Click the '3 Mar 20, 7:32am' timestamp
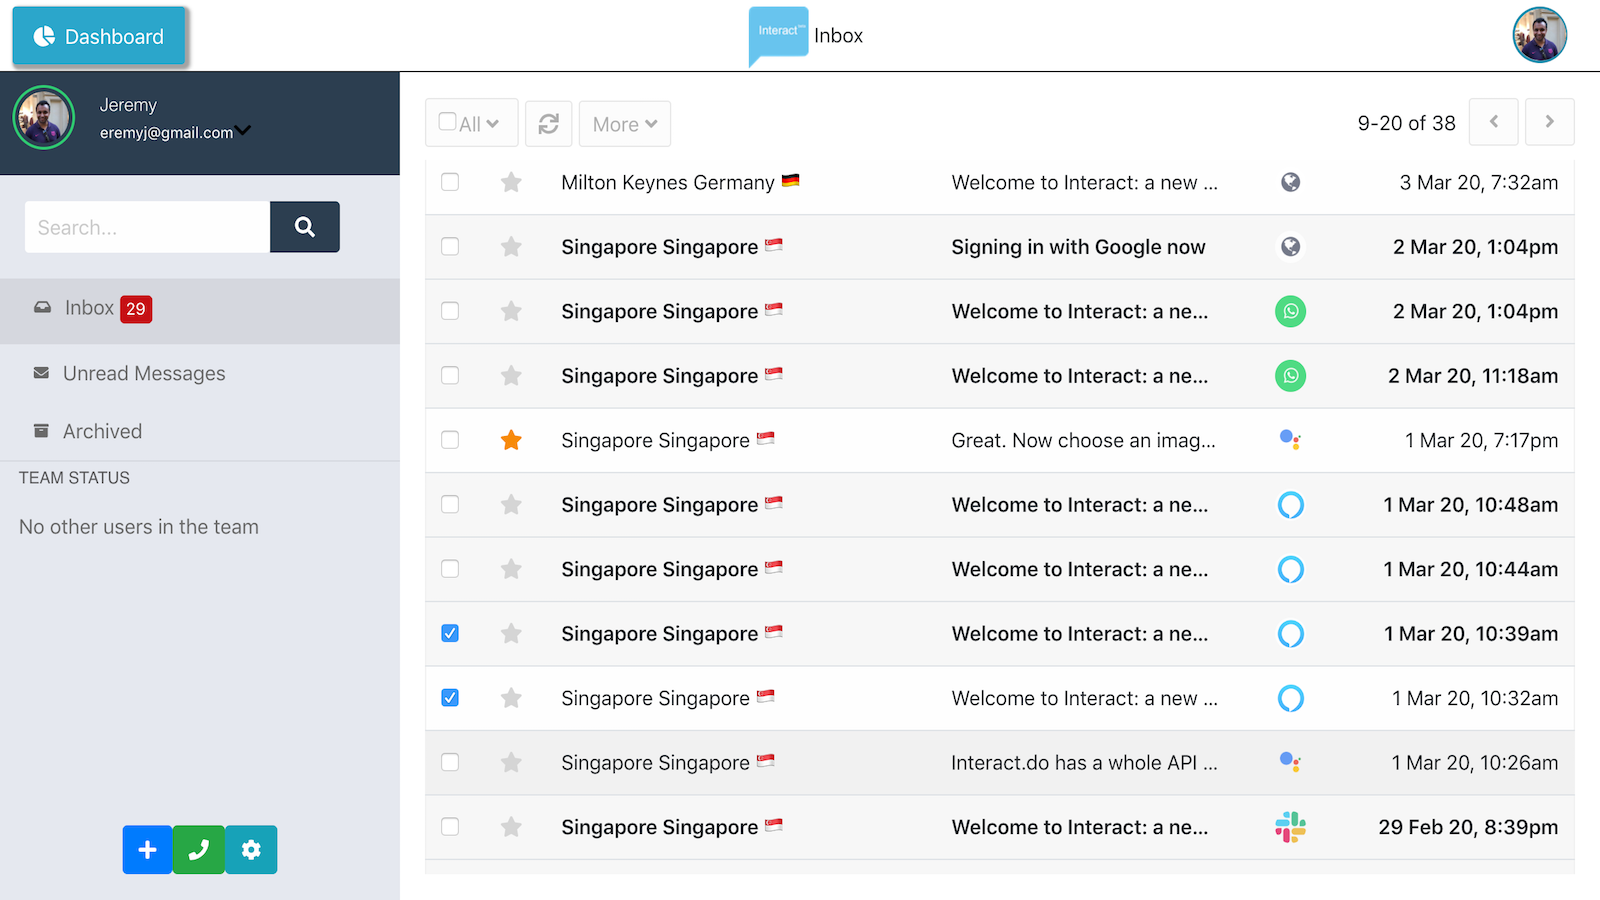The image size is (1600, 900). coord(1478,182)
